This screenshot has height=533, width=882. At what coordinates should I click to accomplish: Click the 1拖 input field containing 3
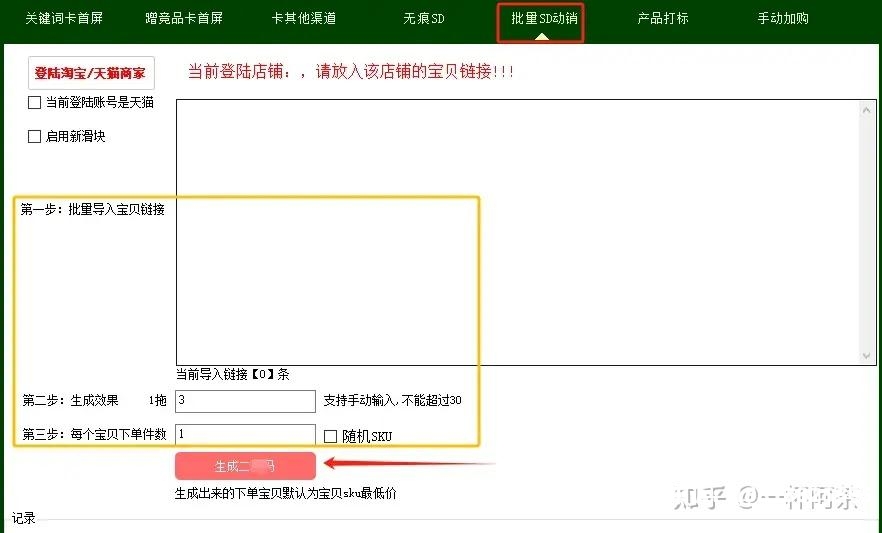[x=245, y=401]
